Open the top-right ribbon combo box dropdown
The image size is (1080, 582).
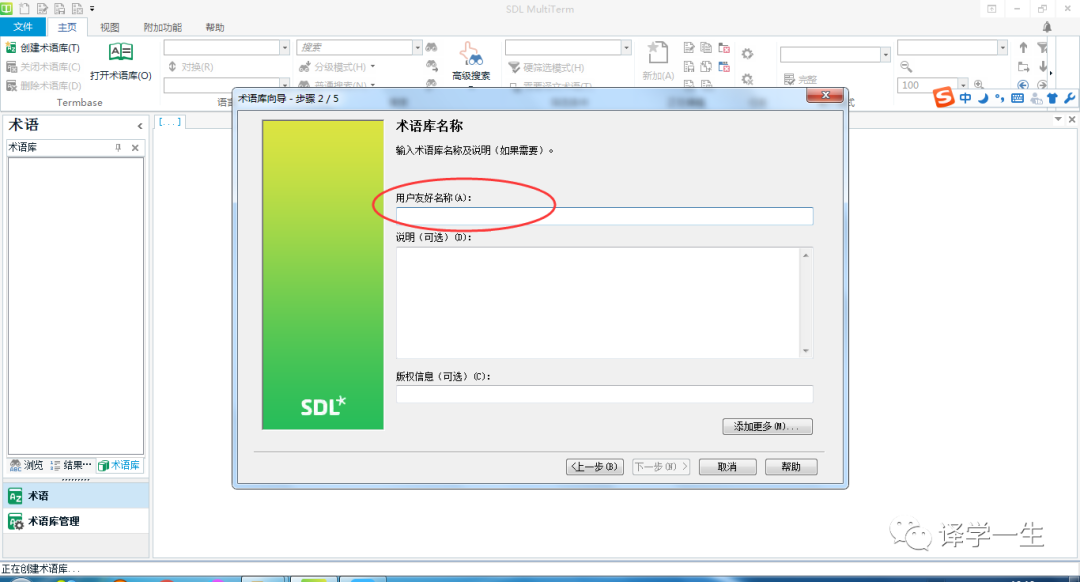pyautogui.click(x=1002, y=47)
